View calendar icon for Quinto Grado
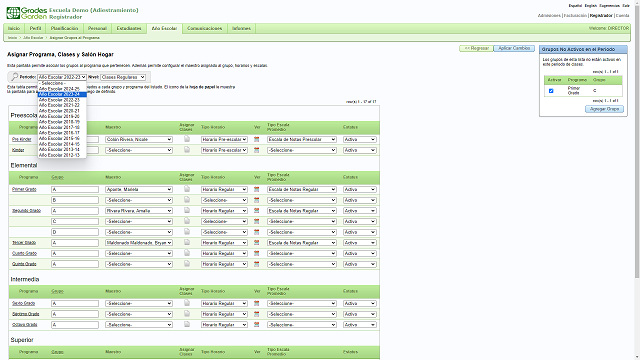 click(256, 264)
